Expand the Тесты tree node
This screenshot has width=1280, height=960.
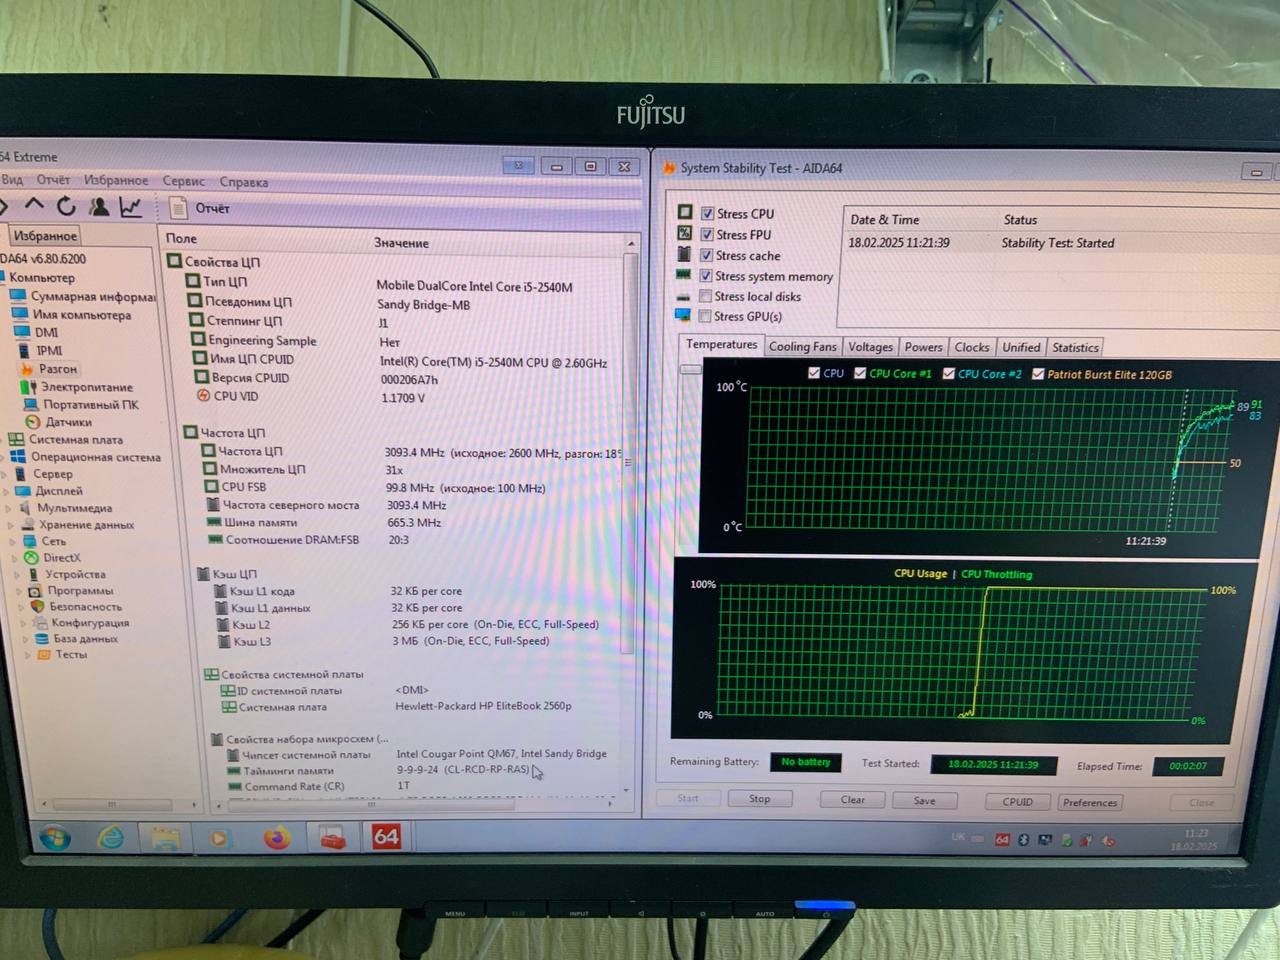(28, 655)
